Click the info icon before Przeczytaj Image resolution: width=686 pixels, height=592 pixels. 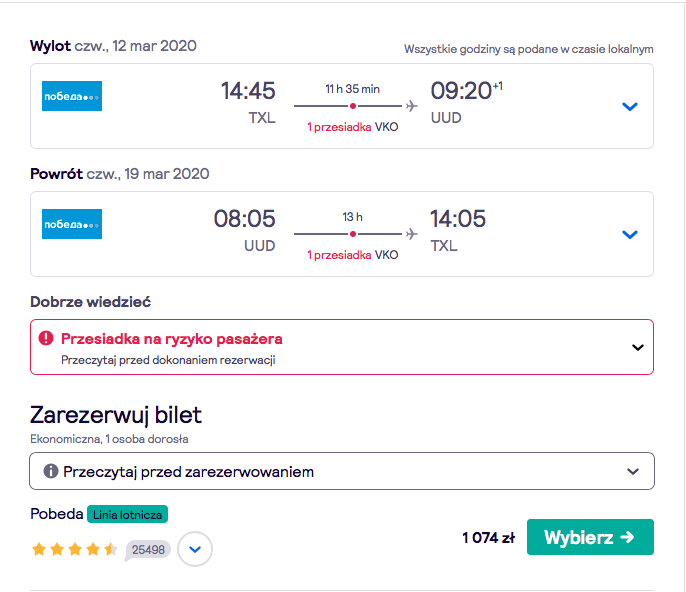click(x=51, y=471)
